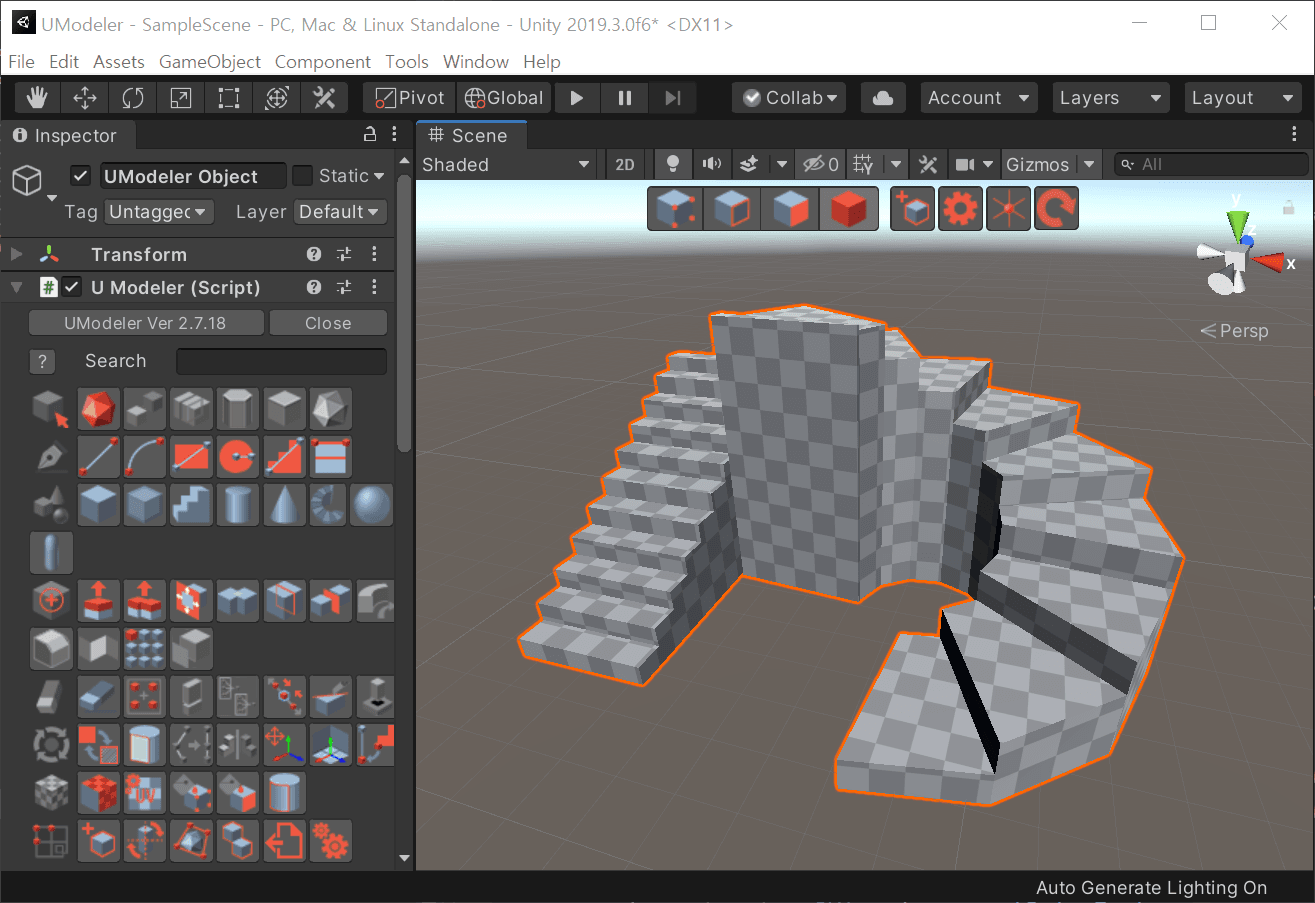Switch to Face mode in Scene toolbar
Screen dimensions: 1315x903
point(790,209)
